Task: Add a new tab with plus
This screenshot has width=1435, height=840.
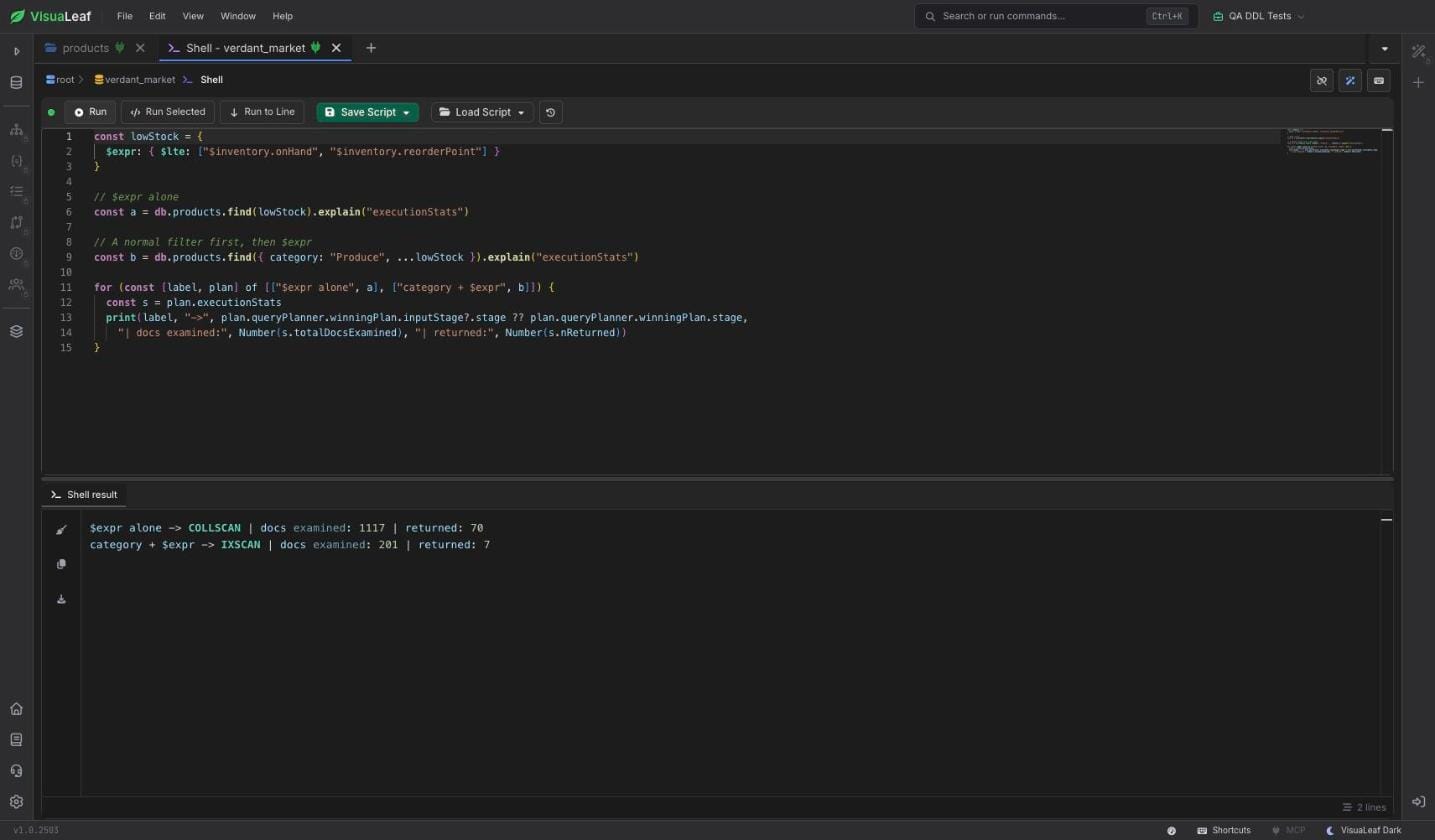Action: [x=371, y=48]
